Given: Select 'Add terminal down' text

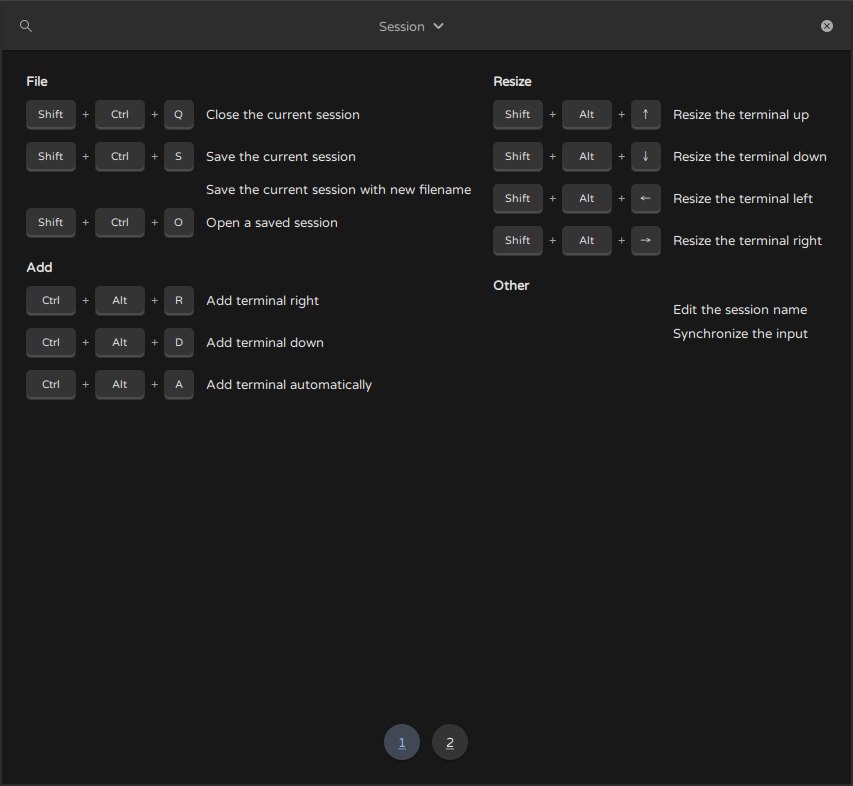Looking at the screenshot, I should point(264,343).
